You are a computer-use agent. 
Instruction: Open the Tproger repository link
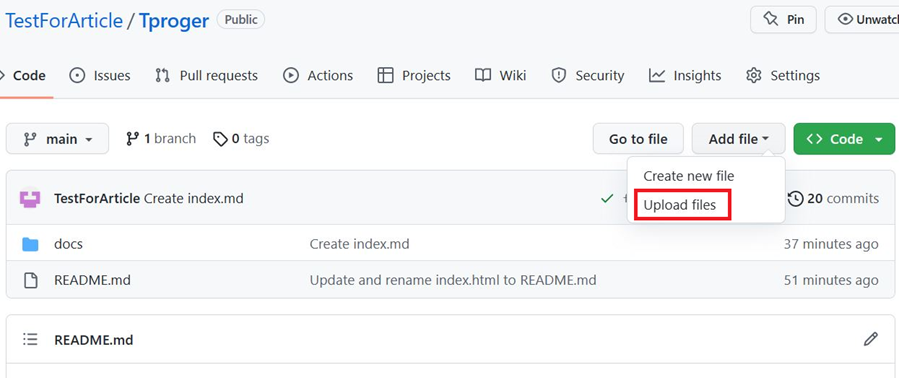click(x=174, y=21)
